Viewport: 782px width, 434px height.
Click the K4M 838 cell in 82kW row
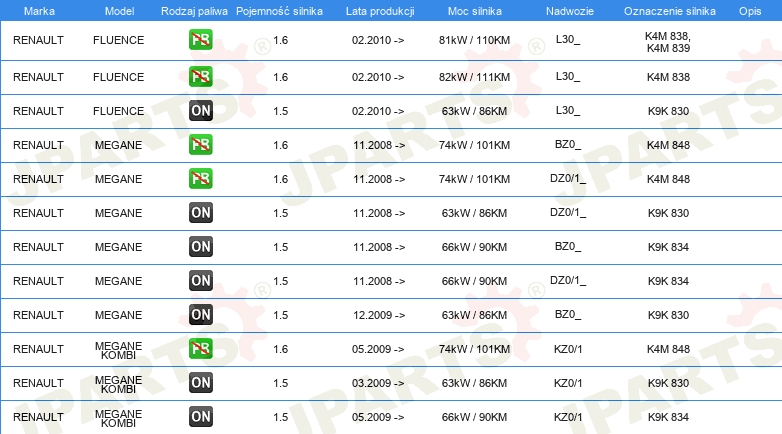(668, 77)
